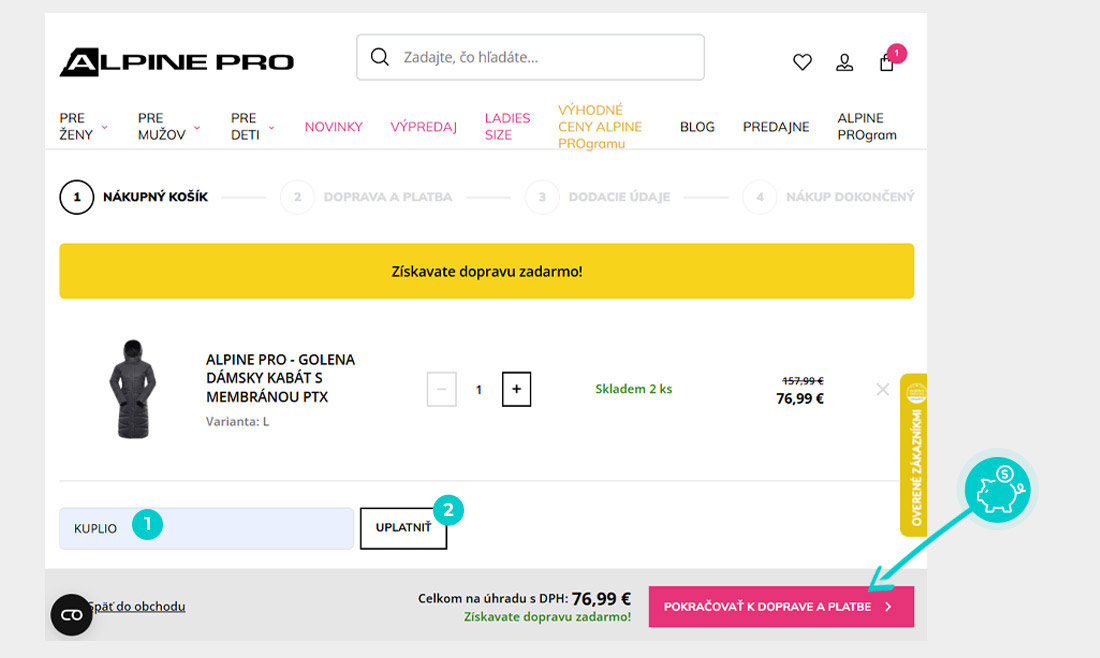1100x658 pixels.
Task: Open the shopping bag cart icon
Action: [887, 62]
